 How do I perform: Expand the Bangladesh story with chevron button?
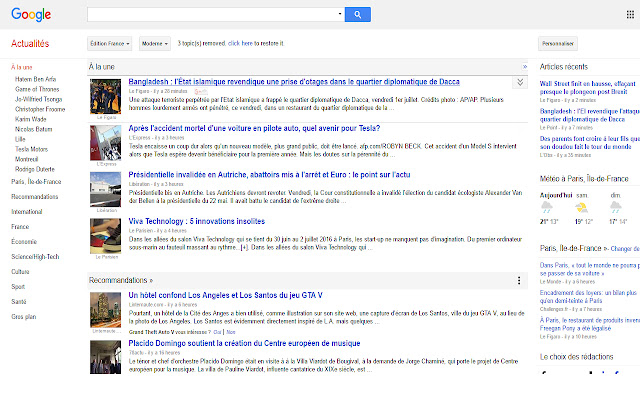point(520,83)
